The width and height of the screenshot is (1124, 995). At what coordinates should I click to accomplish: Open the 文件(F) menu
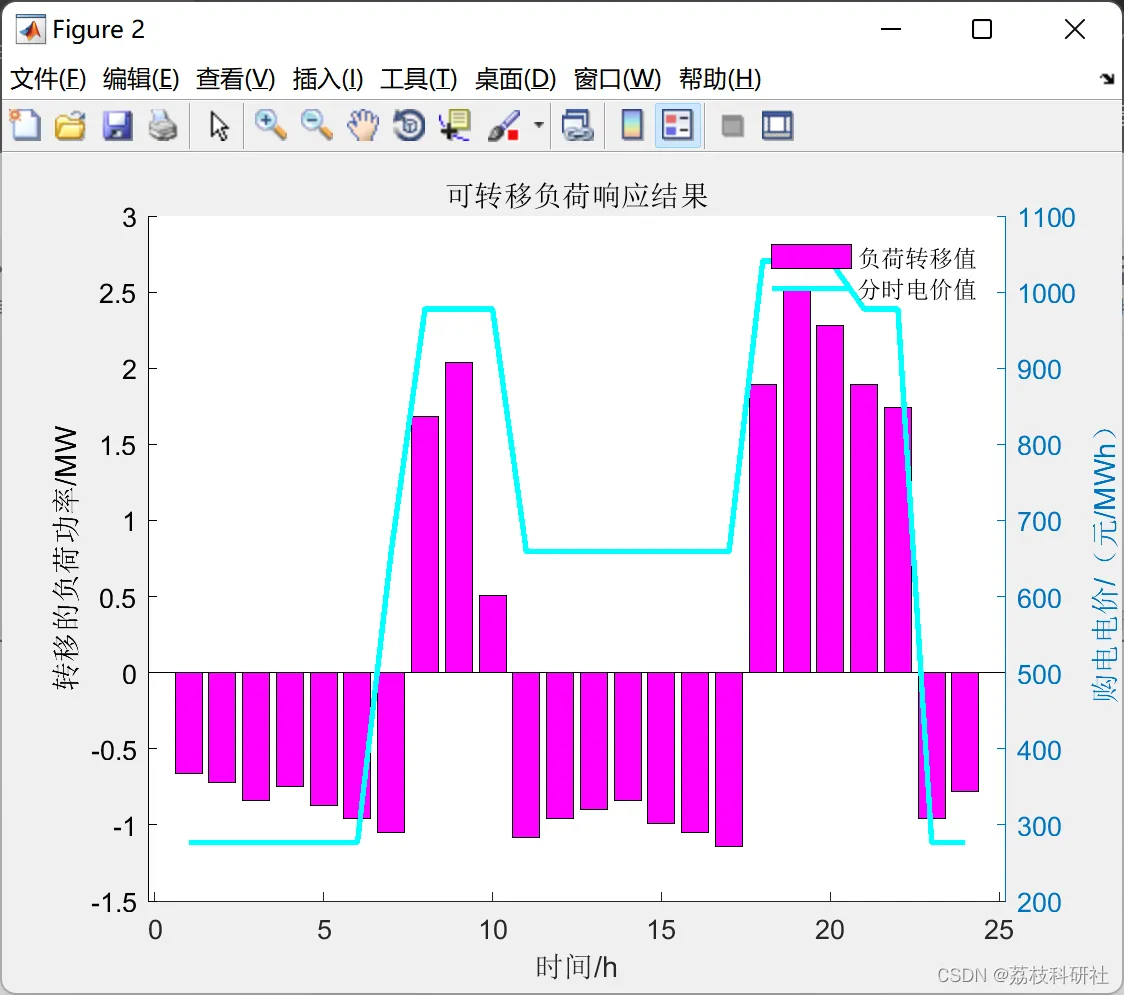pyautogui.click(x=48, y=79)
